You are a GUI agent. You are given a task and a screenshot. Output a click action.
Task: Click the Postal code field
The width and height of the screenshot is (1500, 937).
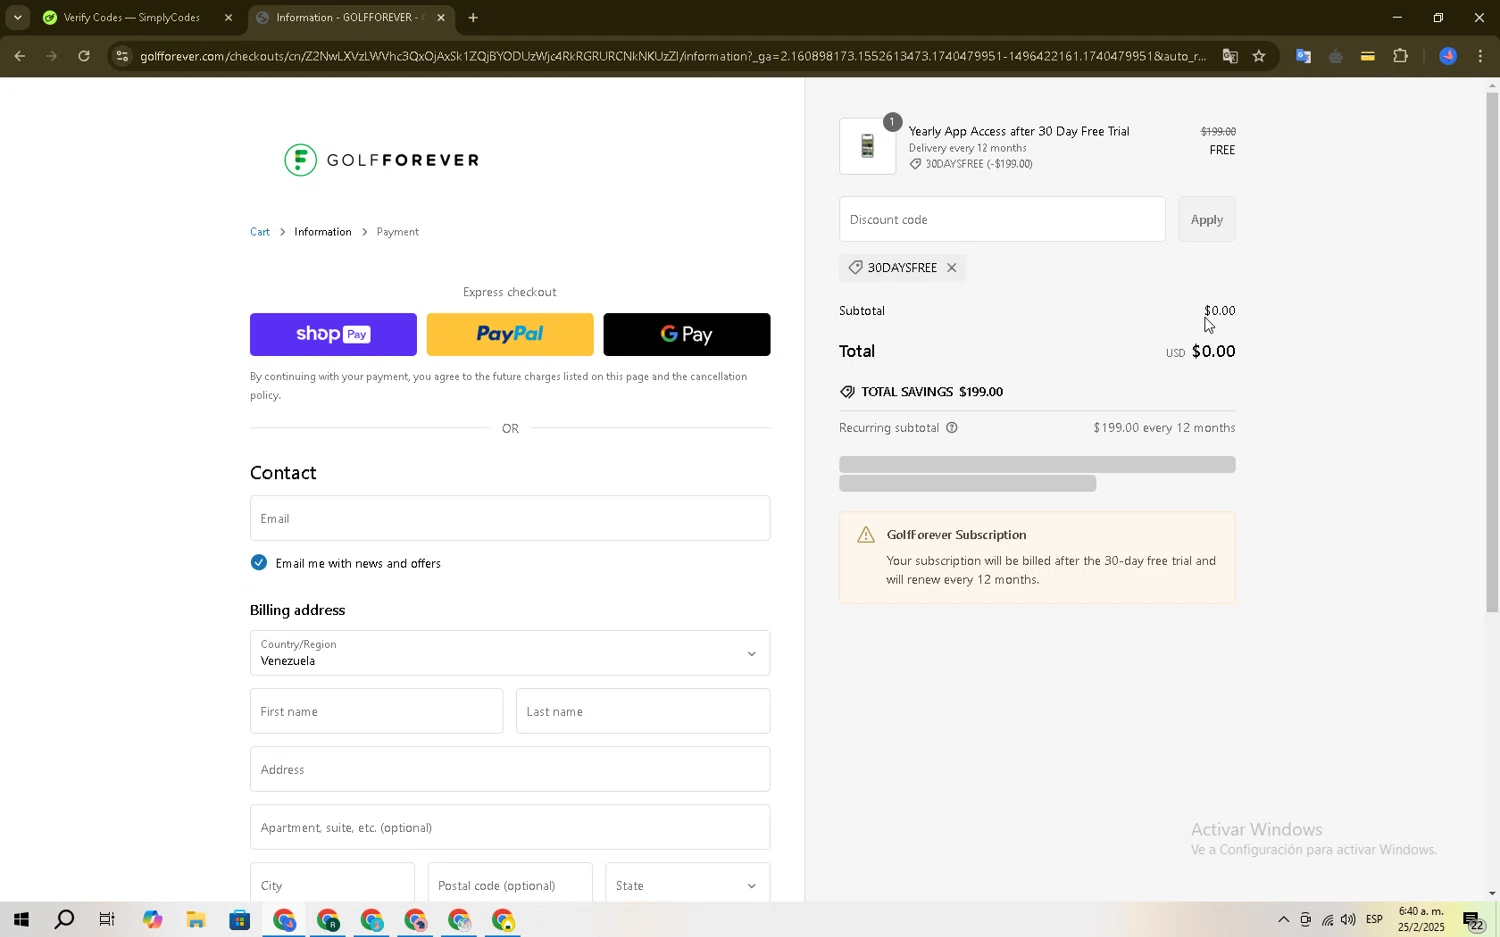click(510, 884)
